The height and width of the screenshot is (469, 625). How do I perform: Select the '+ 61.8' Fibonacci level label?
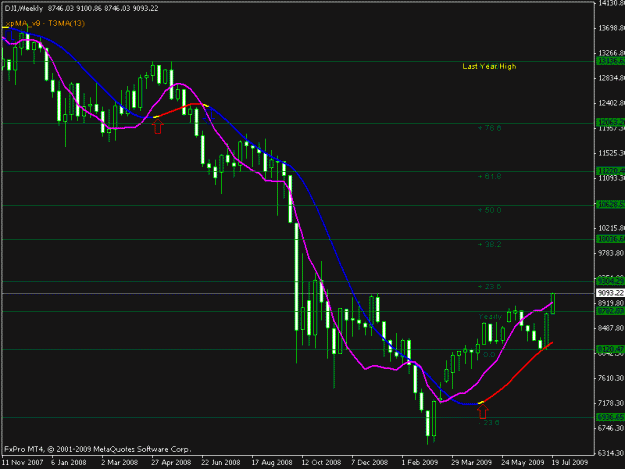pos(489,176)
